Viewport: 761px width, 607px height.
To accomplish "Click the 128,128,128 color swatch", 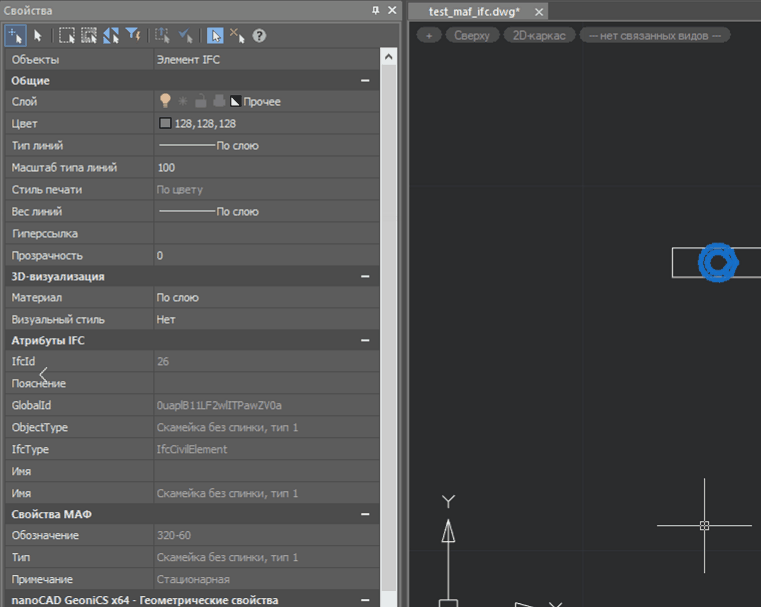I will point(165,123).
